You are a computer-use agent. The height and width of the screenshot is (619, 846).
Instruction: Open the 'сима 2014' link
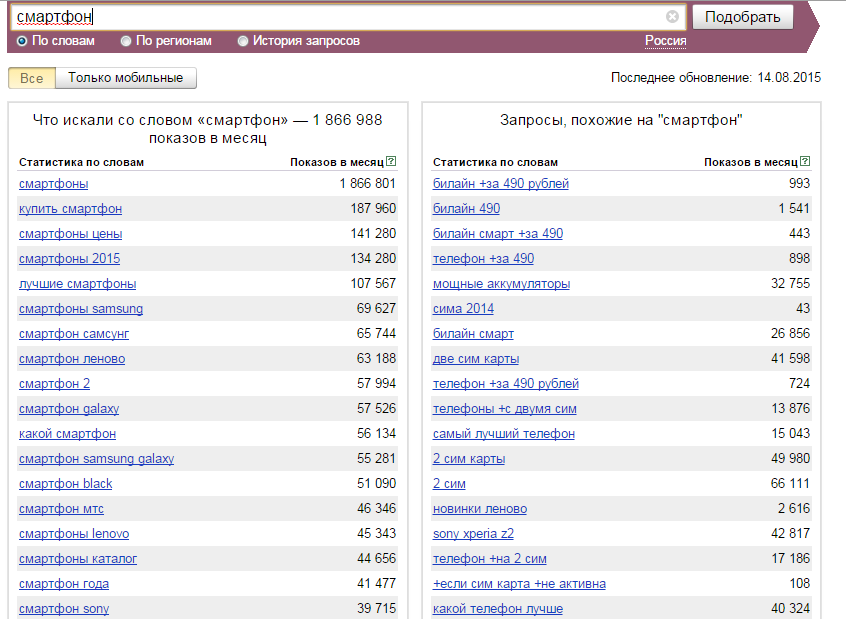point(463,309)
